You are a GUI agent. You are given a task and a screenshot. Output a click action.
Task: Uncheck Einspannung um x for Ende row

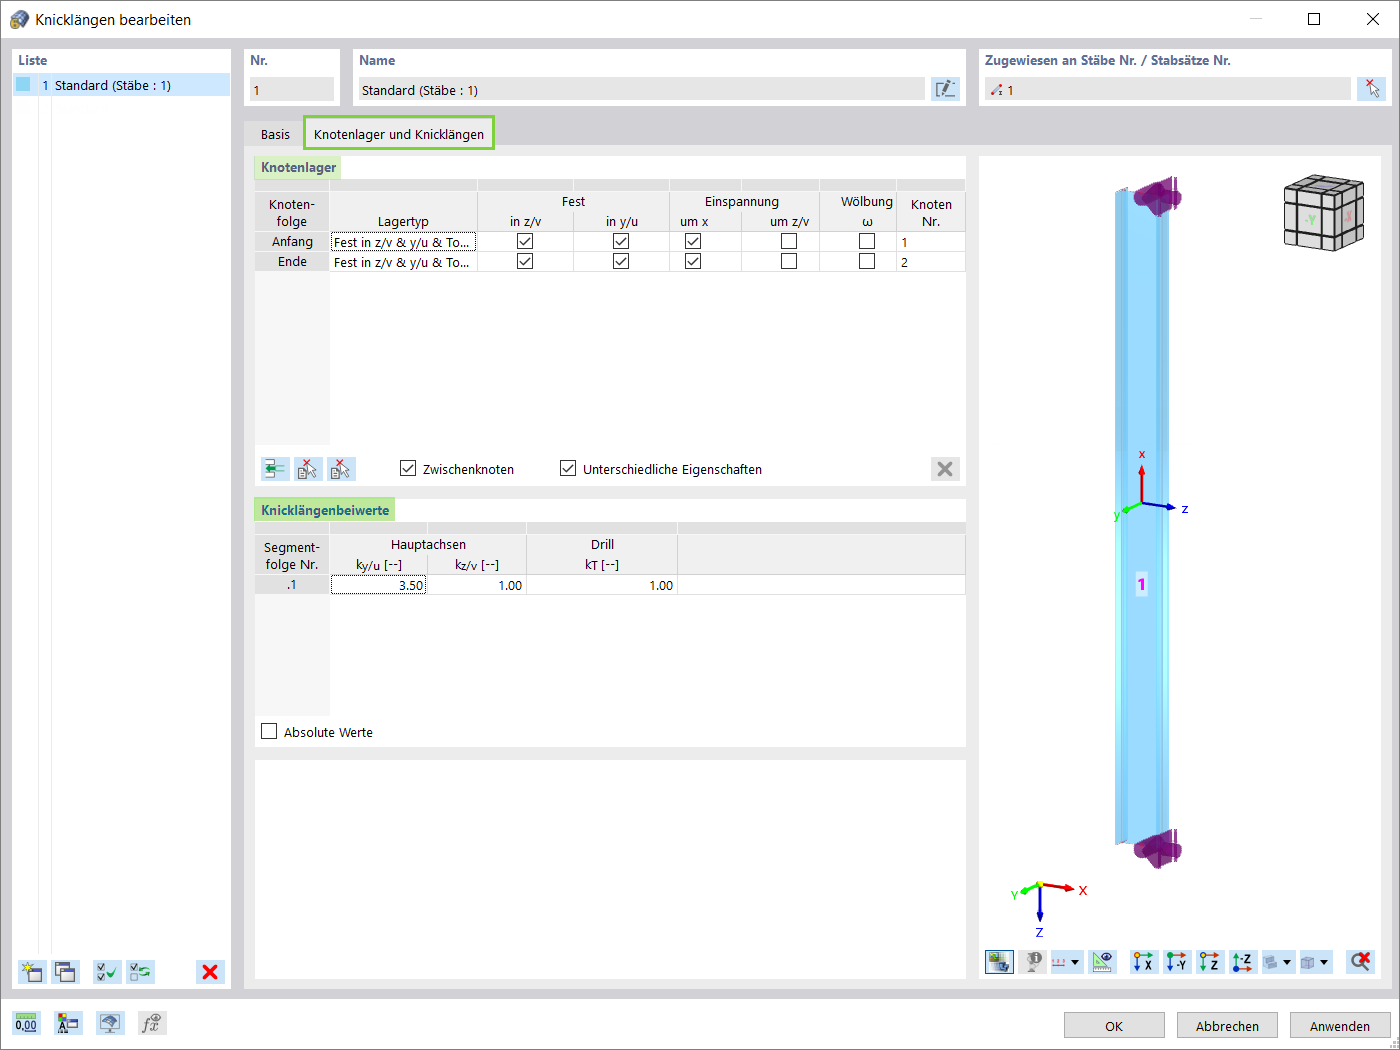coord(693,261)
